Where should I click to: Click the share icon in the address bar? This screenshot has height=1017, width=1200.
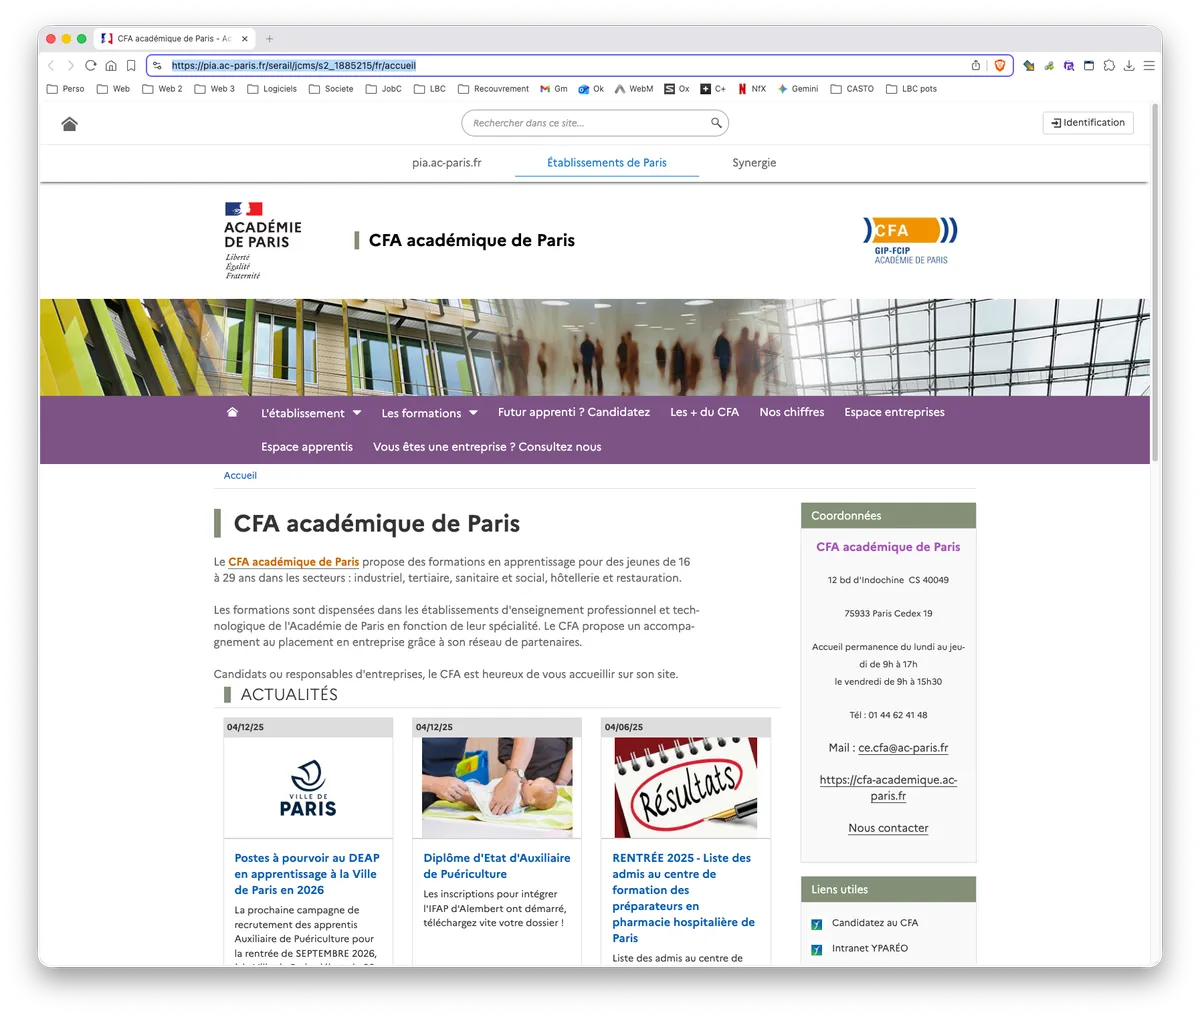tap(976, 65)
